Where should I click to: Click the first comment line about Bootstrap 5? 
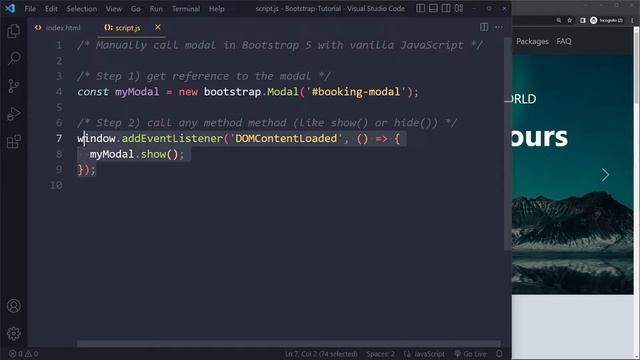(x=280, y=45)
